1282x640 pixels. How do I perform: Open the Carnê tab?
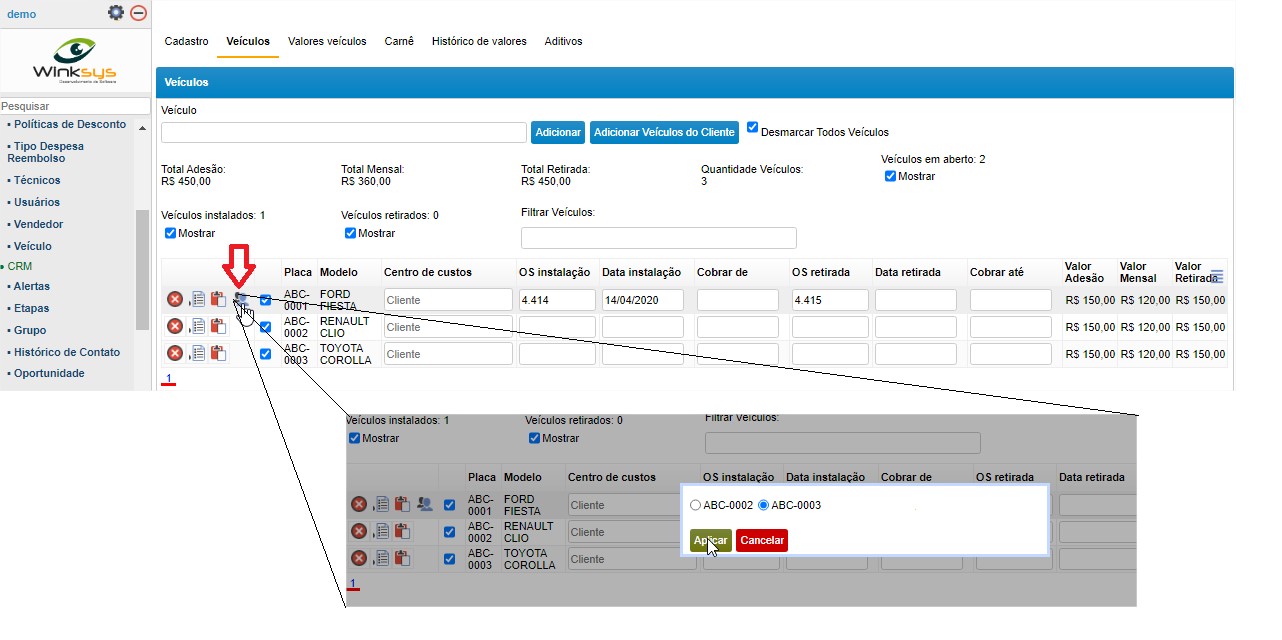pos(399,41)
